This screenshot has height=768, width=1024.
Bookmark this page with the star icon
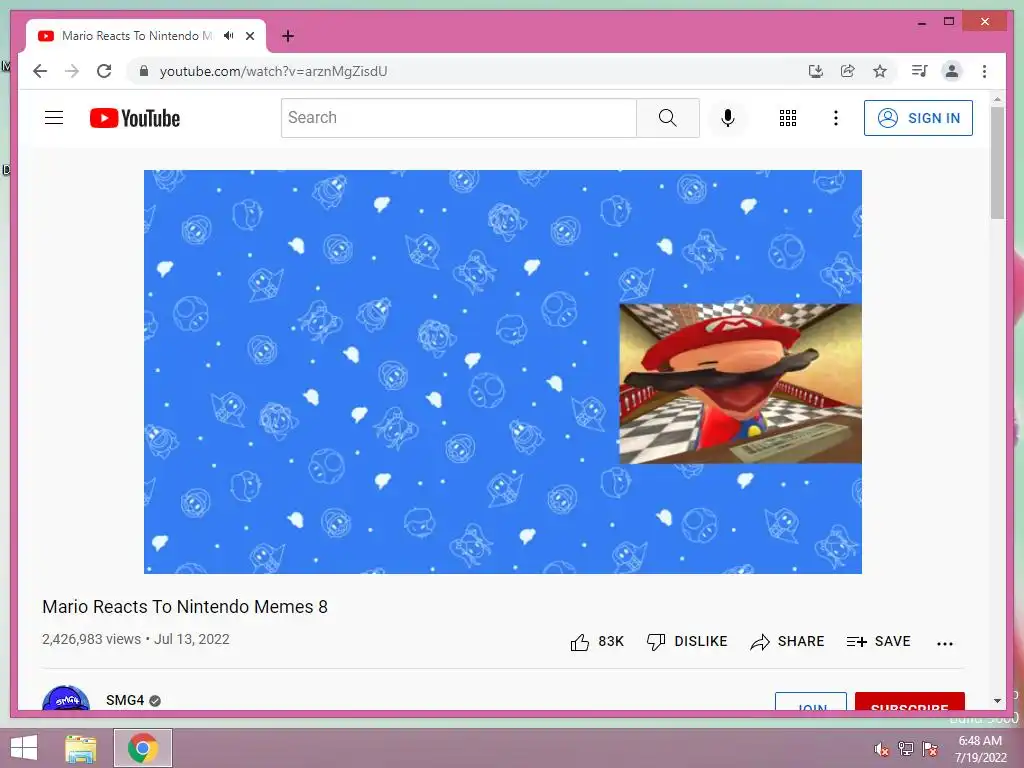(x=880, y=71)
